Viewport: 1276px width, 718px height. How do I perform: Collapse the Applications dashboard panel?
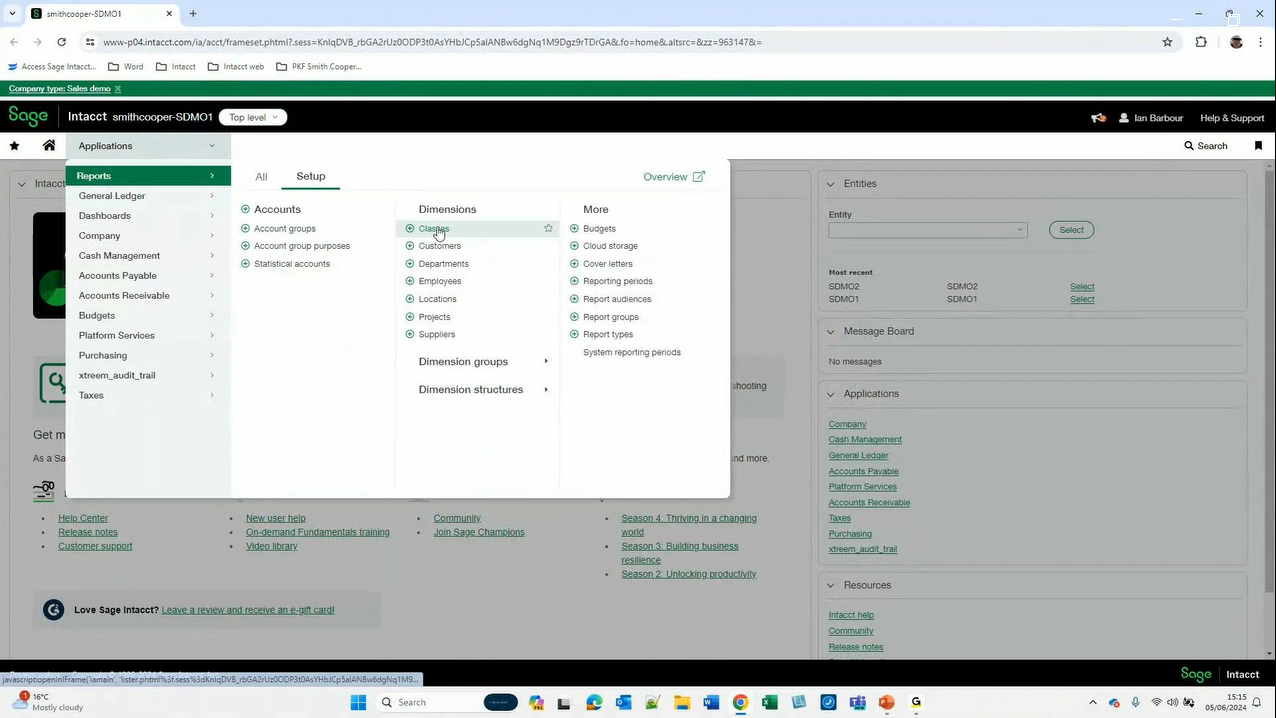(x=830, y=394)
